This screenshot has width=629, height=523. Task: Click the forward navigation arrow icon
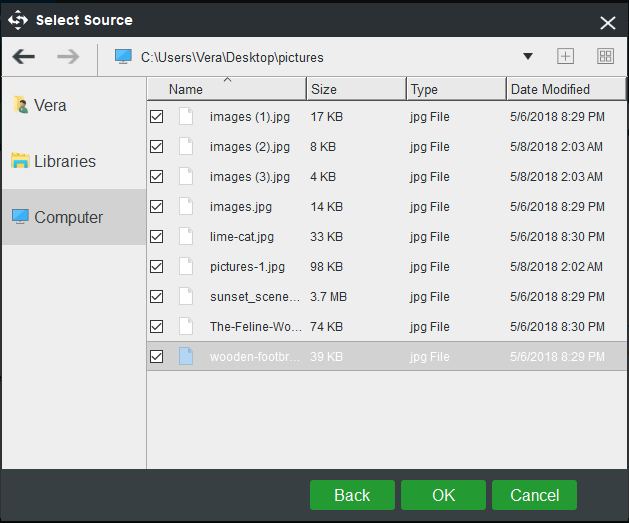[x=68, y=57]
